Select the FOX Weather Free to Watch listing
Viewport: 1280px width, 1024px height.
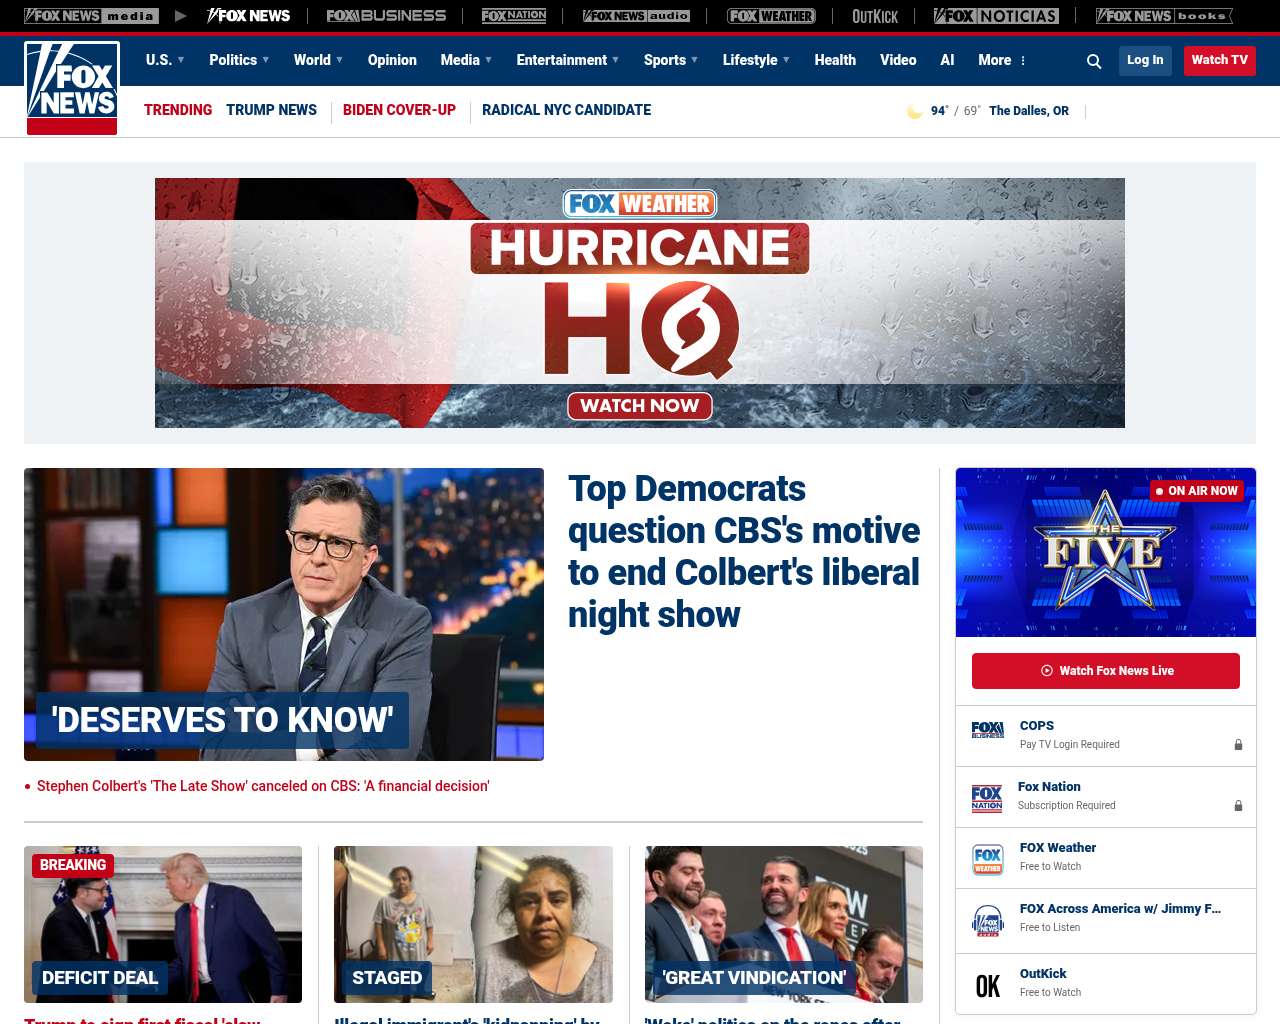click(x=1106, y=858)
